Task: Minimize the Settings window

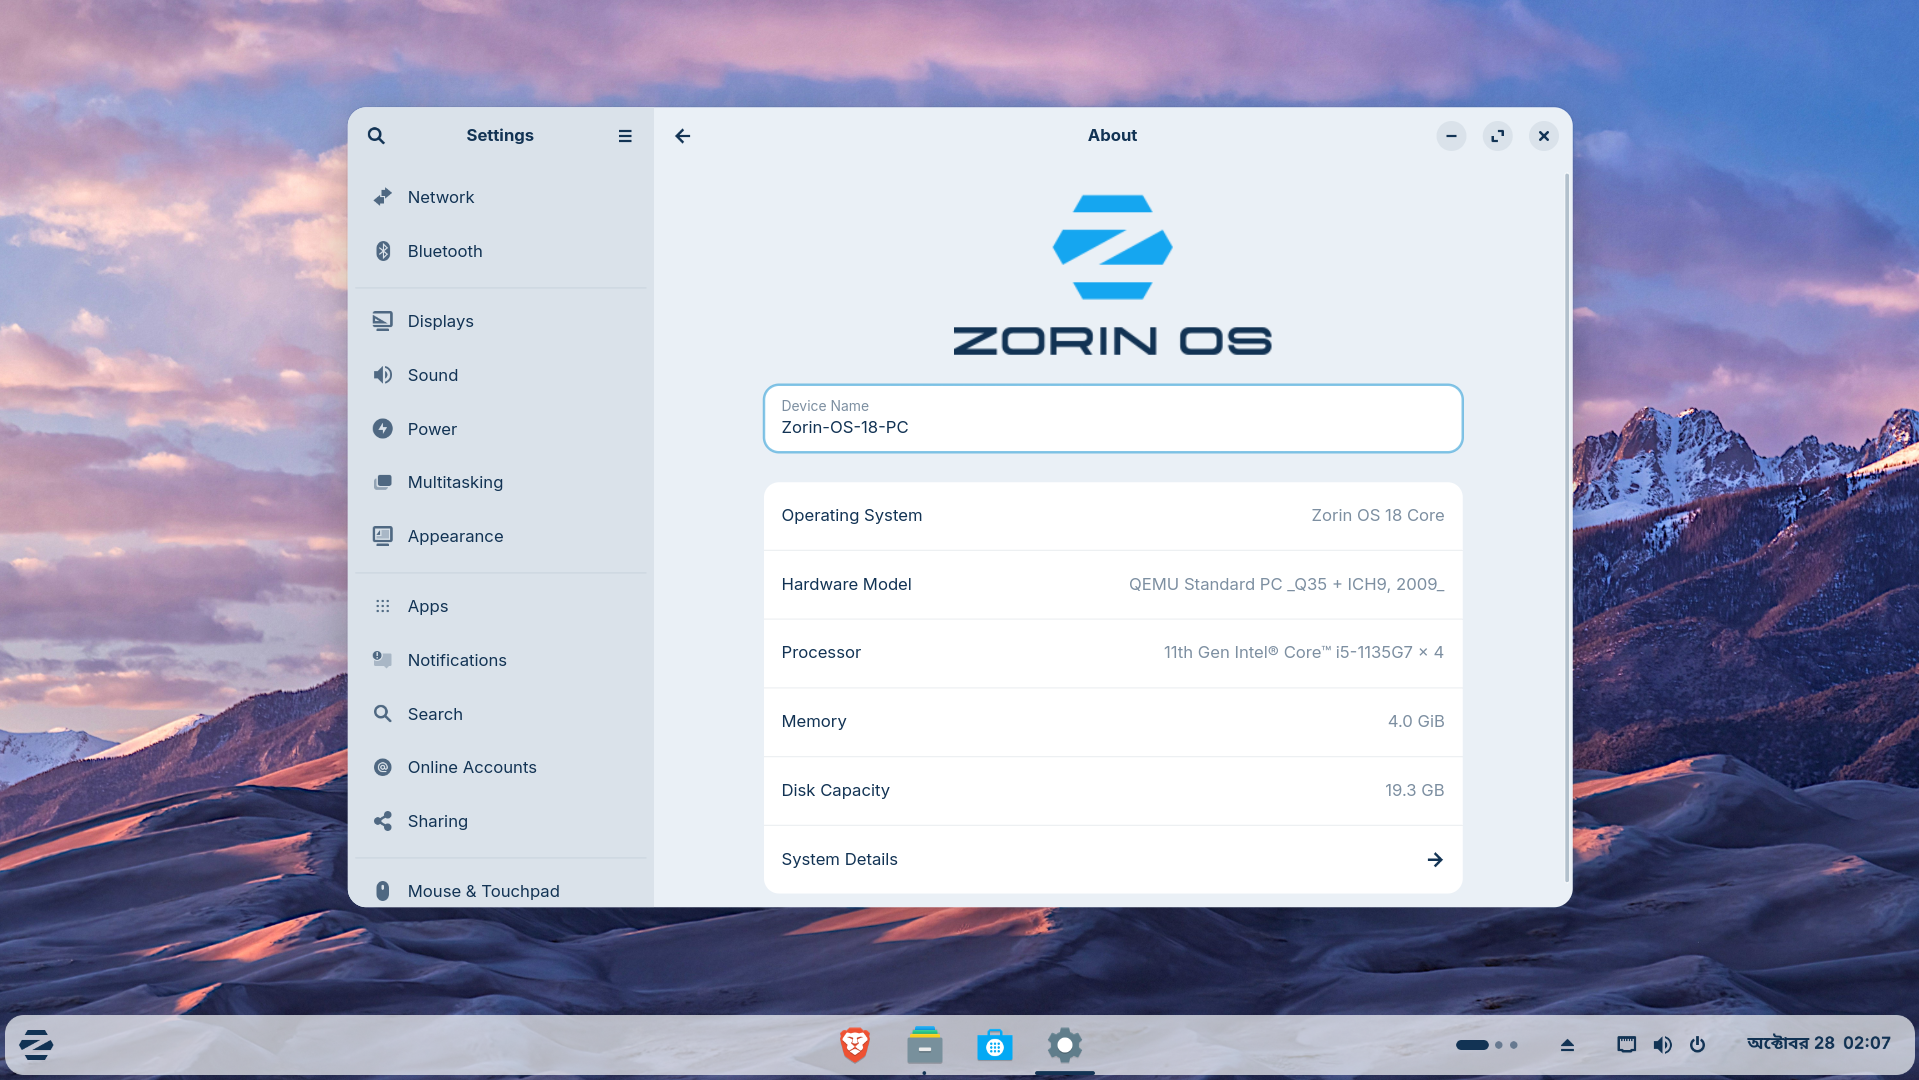Action: pos(1451,136)
